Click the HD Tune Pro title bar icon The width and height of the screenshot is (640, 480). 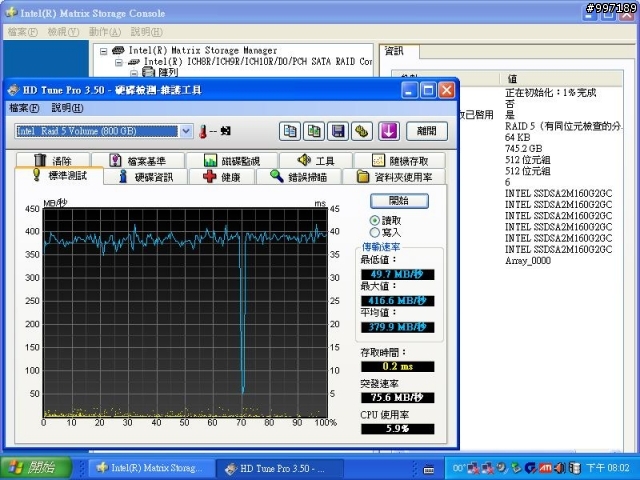click(x=13, y=90)
